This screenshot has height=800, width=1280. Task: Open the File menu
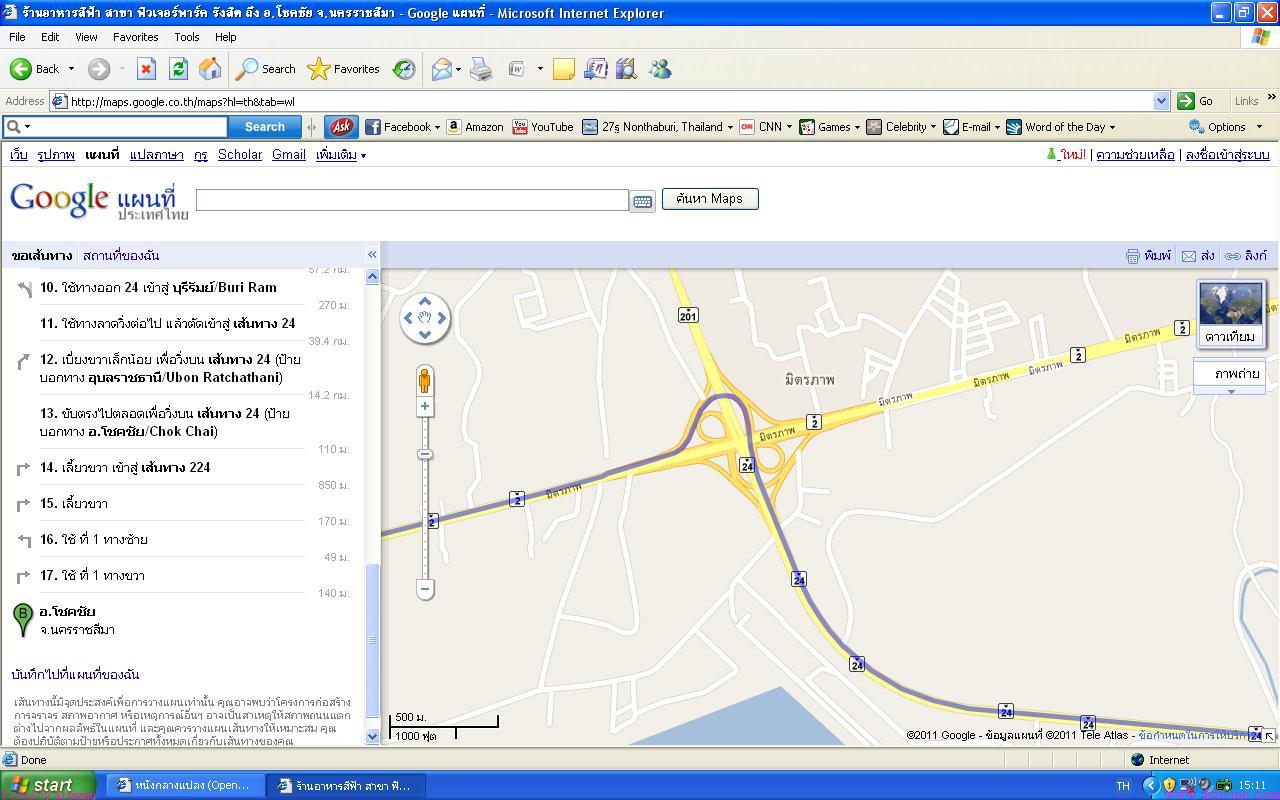click(x=17, y=37)
